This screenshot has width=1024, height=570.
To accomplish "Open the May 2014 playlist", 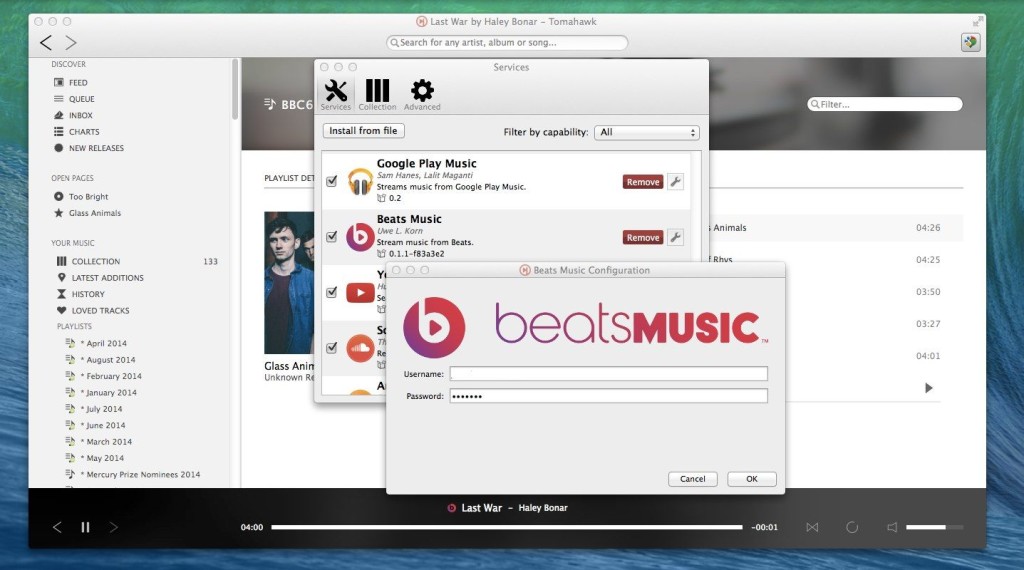I will click(104, 458).
